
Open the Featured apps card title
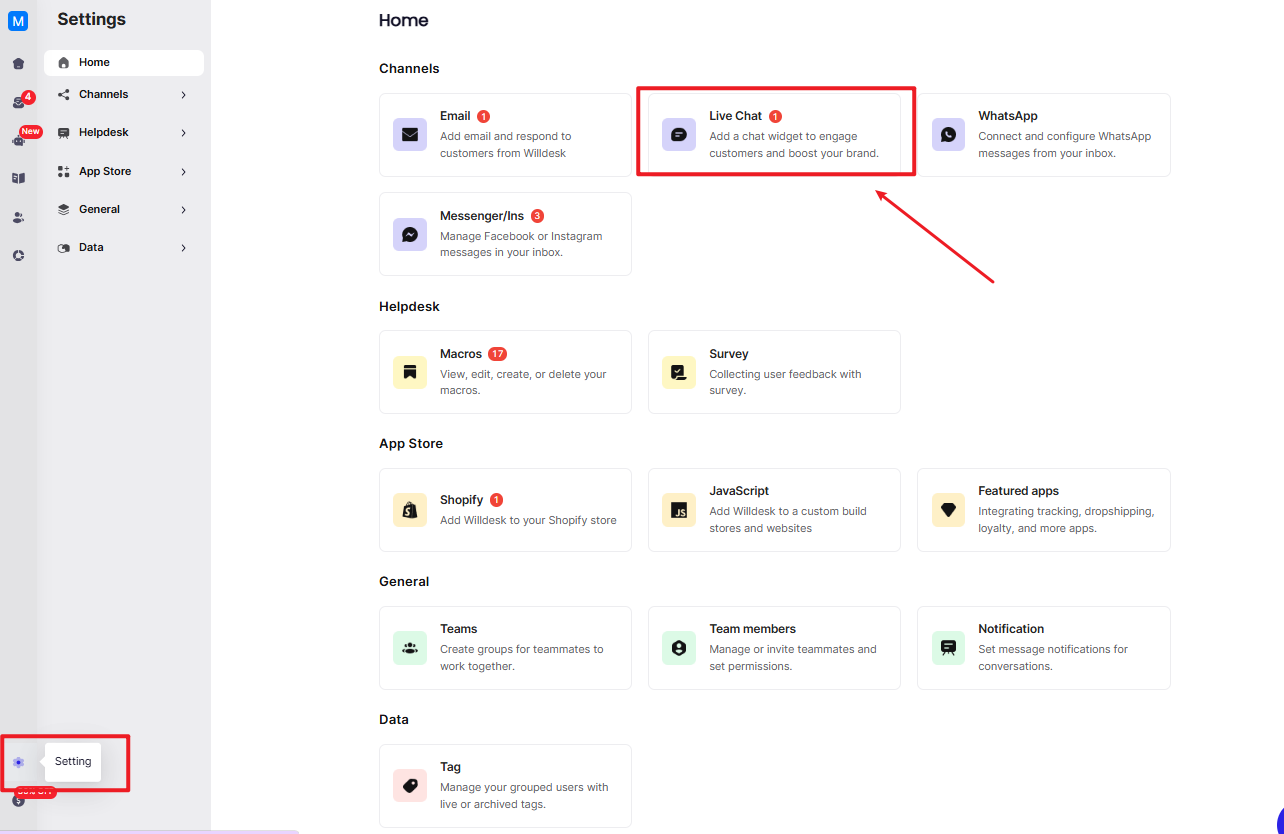(1018, 491)
